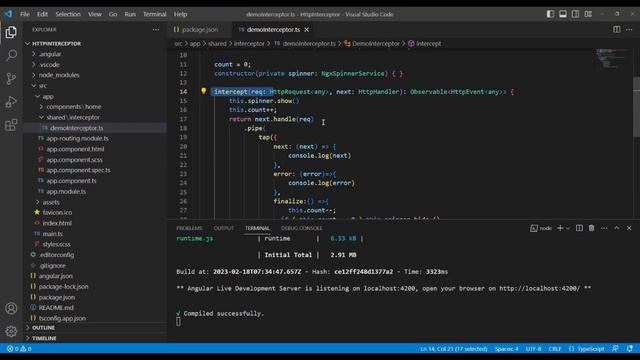Open the View menu
The image size is (640, 360).
95,14
